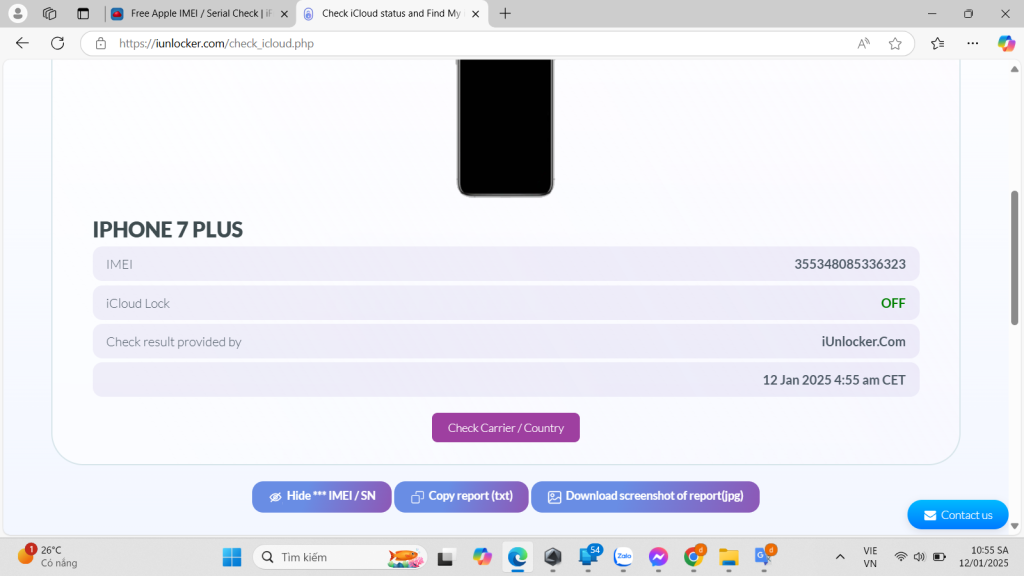Open the Favorites list icon
The image size is (1024, 576).
937,43
